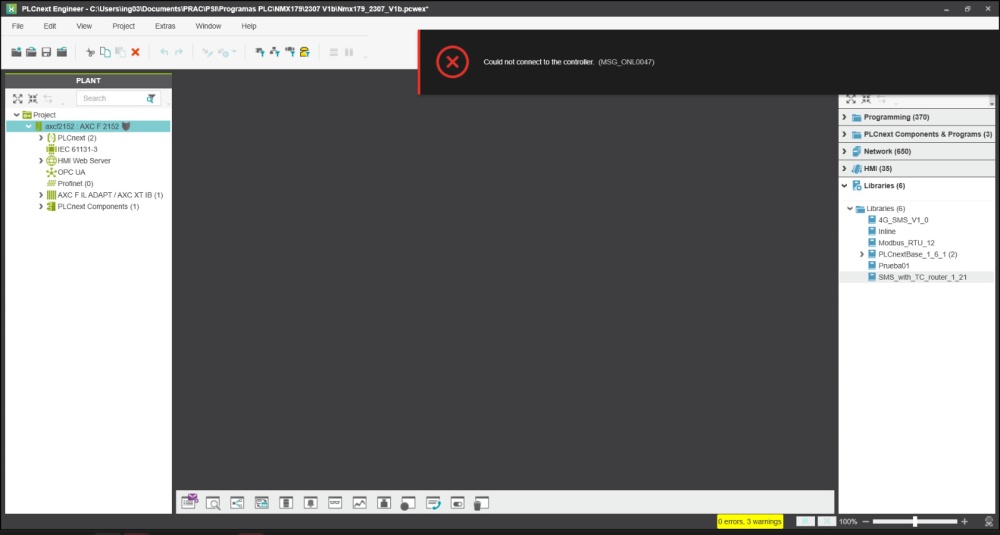Click the Collapse All icon in PLANT panel
Image resolution: width=1000 pixels, height=535 pixels.
[x=32, y=99]
